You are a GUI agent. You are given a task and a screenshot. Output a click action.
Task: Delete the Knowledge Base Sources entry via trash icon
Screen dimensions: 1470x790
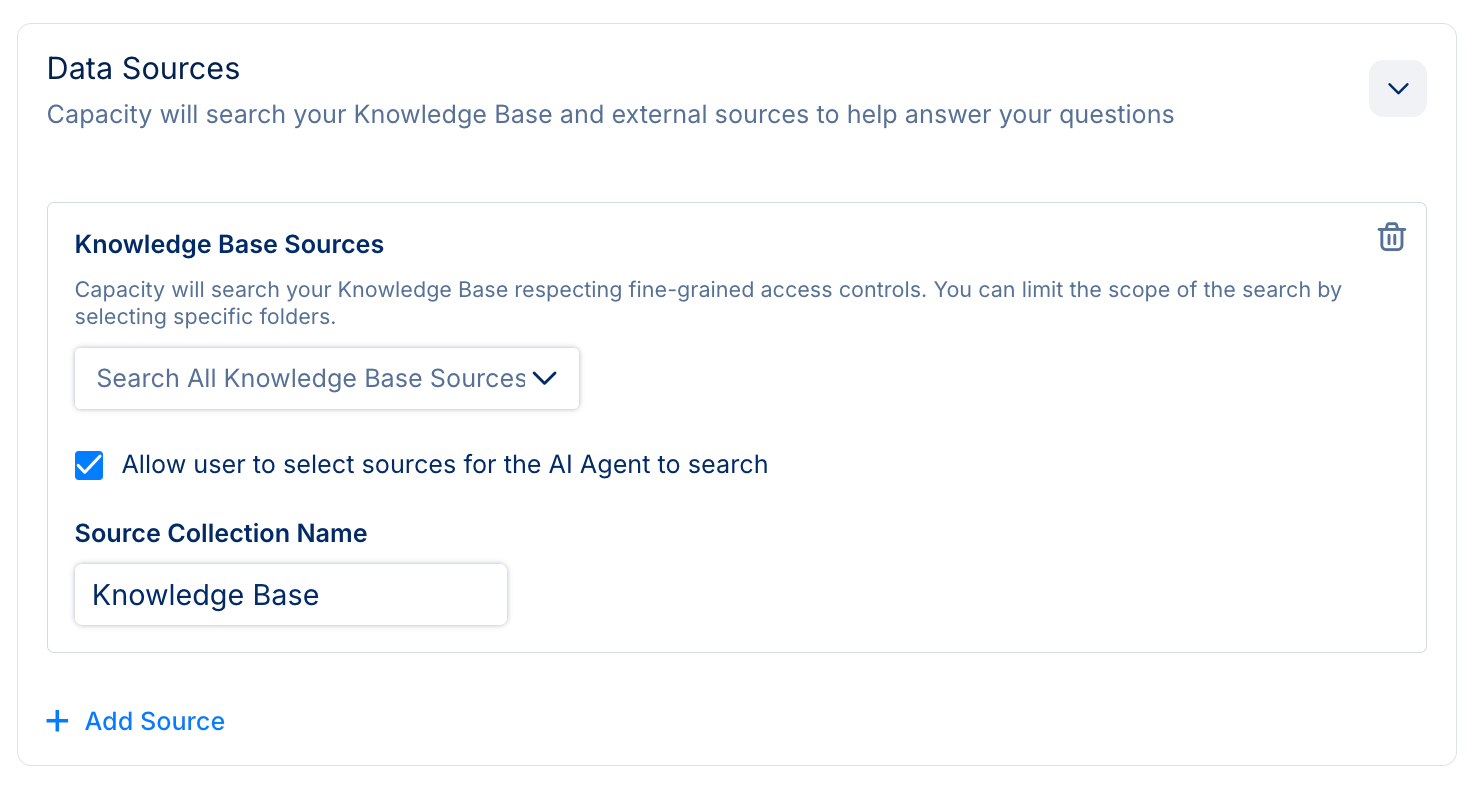1391,237
